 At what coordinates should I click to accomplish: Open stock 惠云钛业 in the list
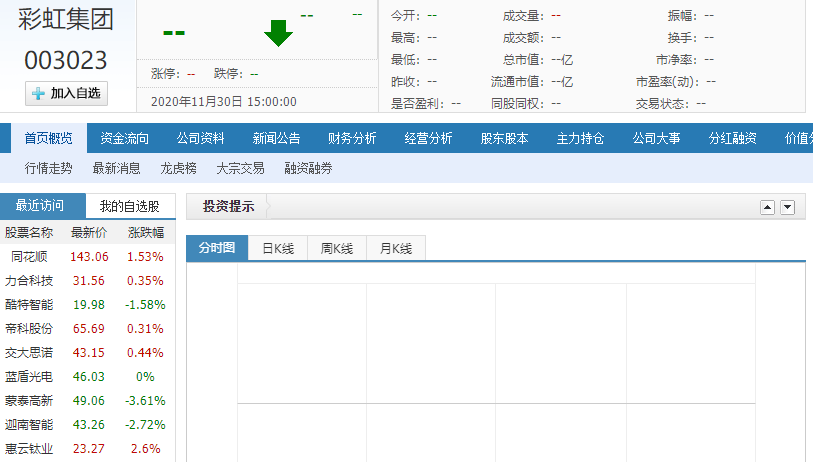29,449
